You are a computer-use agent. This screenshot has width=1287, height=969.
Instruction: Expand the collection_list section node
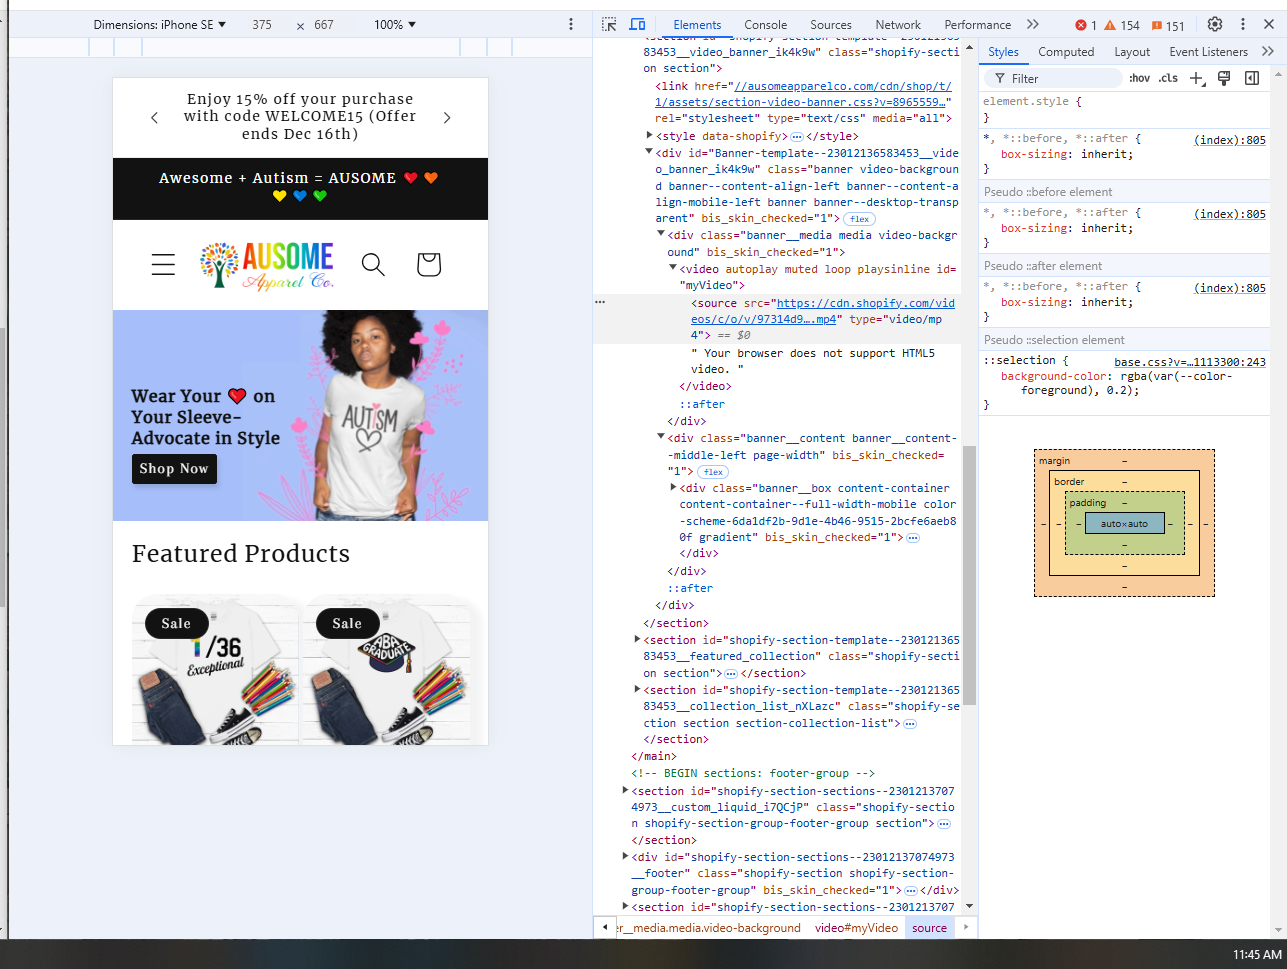coord(637,689)
